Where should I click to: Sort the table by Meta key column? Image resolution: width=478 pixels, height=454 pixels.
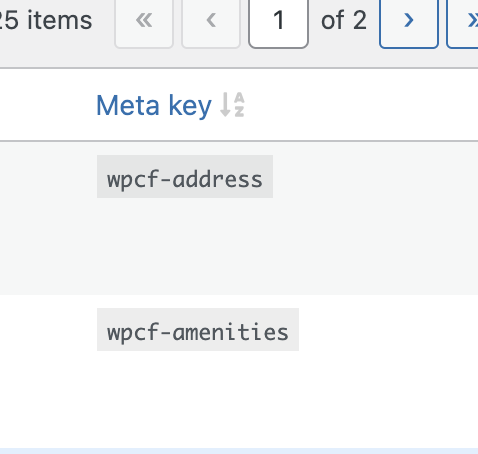pos(154,105)
